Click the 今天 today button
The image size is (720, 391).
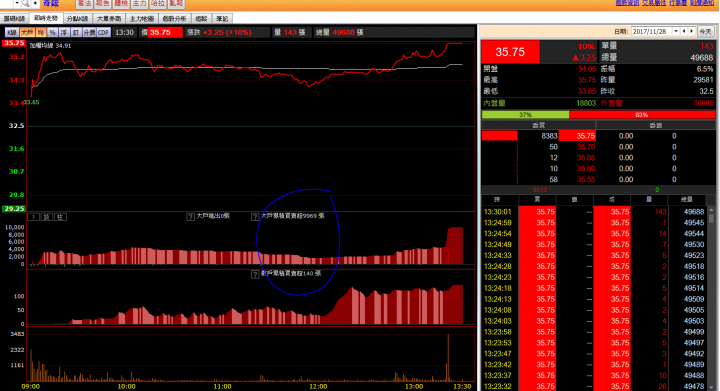click(x=705, y=32)
